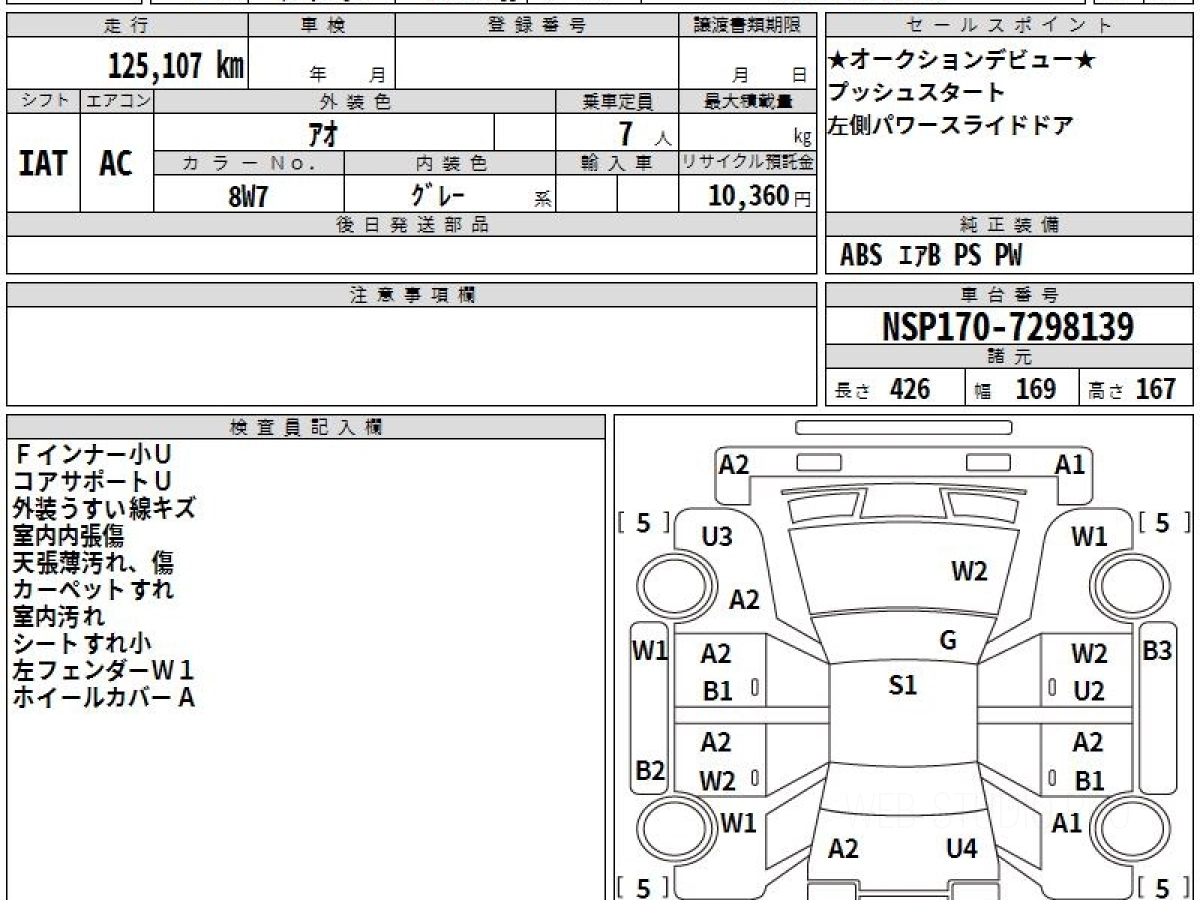Select the note 室内内張傷

[69, 536]
